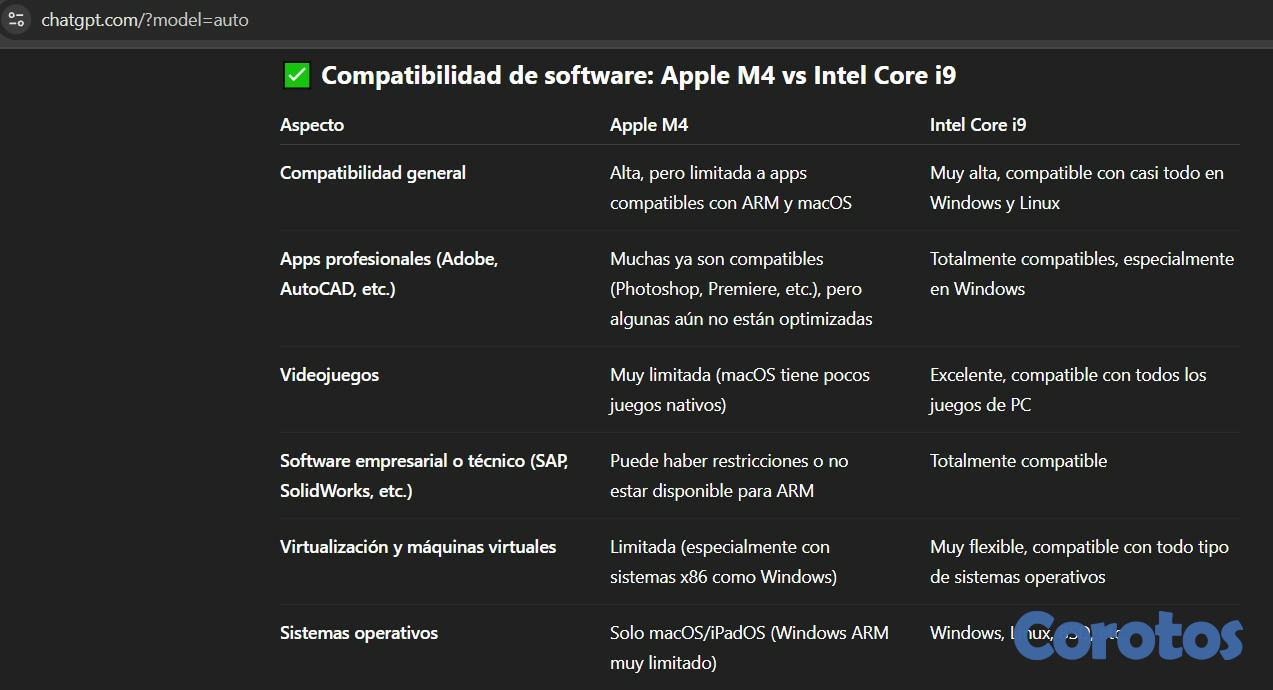Click the 'Software empresarial o técnico' row label
Viewport: 1273px width, 690px height.
click(423, 476)
